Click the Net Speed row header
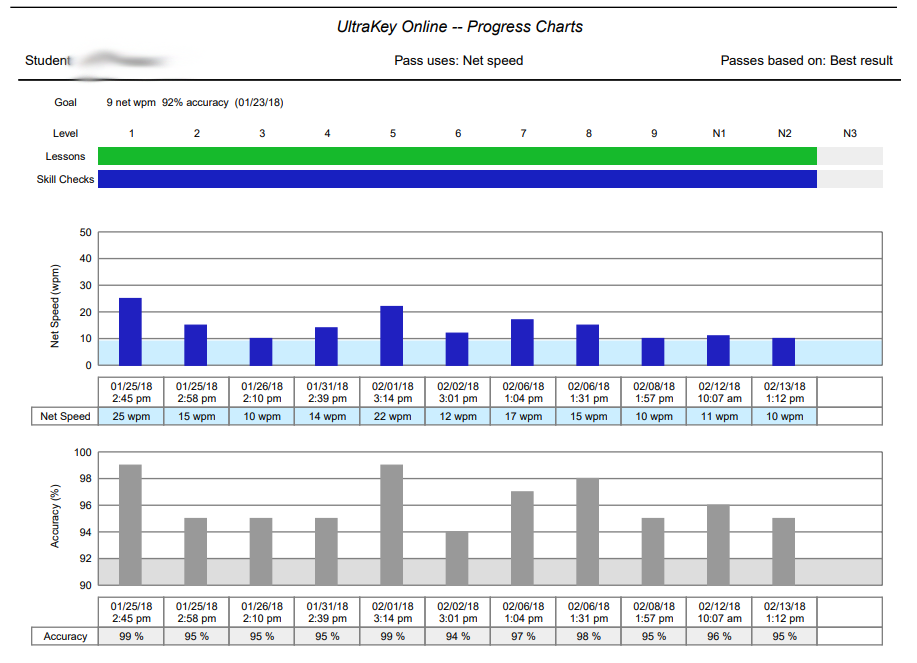917x663 pixels. [x=65, y=416]
